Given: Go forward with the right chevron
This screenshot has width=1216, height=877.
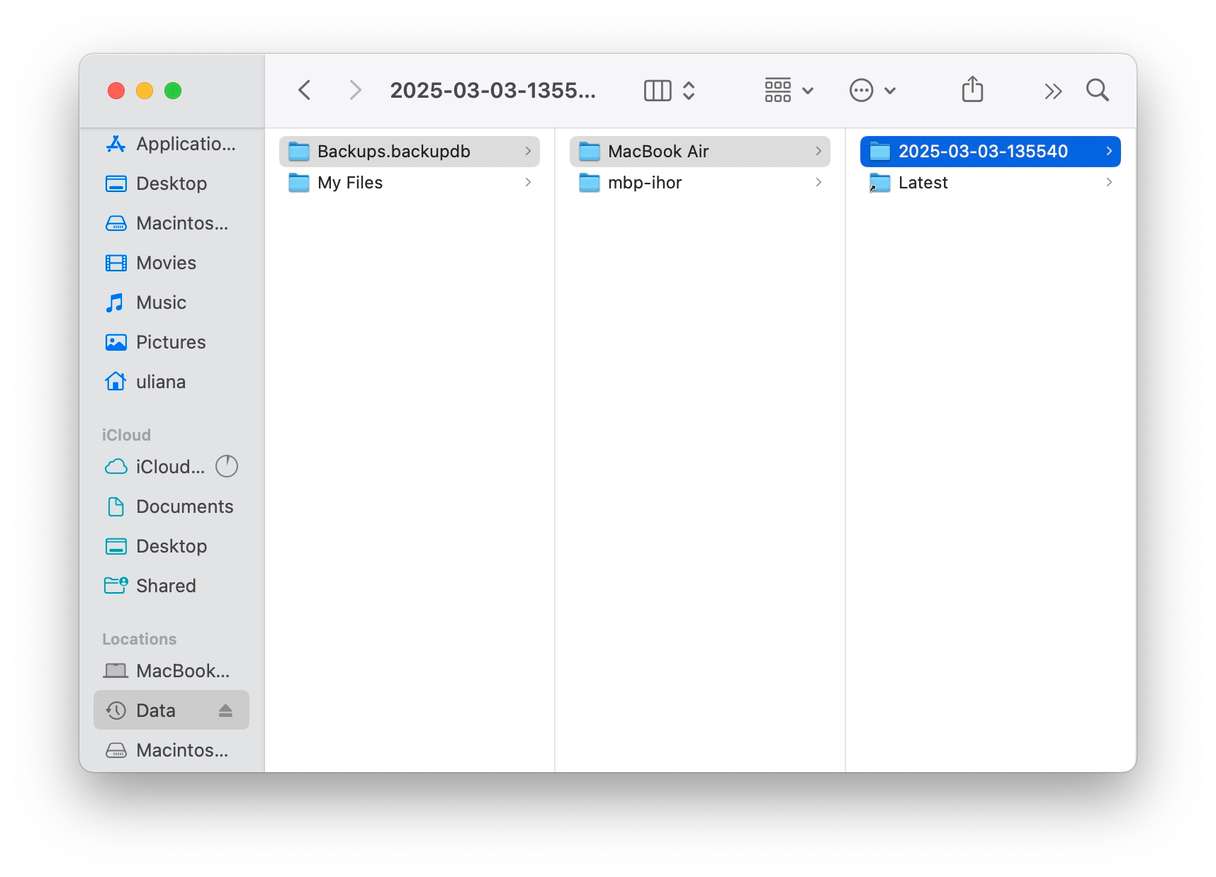Looking at the screenshot, I should tap(355, 91).
